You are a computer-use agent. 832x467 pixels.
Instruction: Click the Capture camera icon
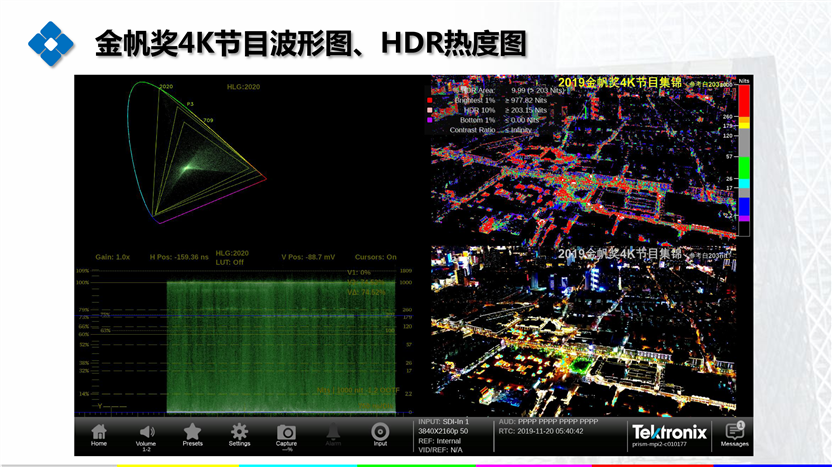tap(286, 433)
